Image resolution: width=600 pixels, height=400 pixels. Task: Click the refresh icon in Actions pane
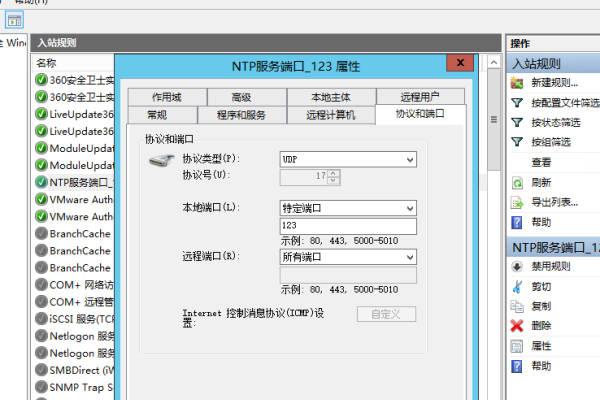click(517, 183)
